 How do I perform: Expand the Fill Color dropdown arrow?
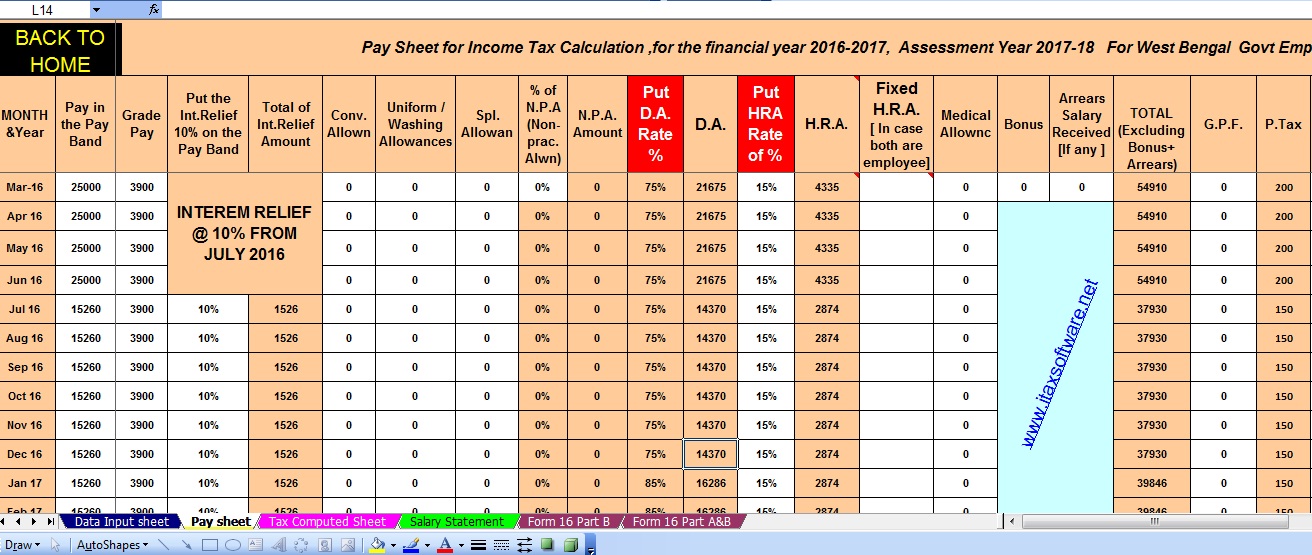[393, 545]
